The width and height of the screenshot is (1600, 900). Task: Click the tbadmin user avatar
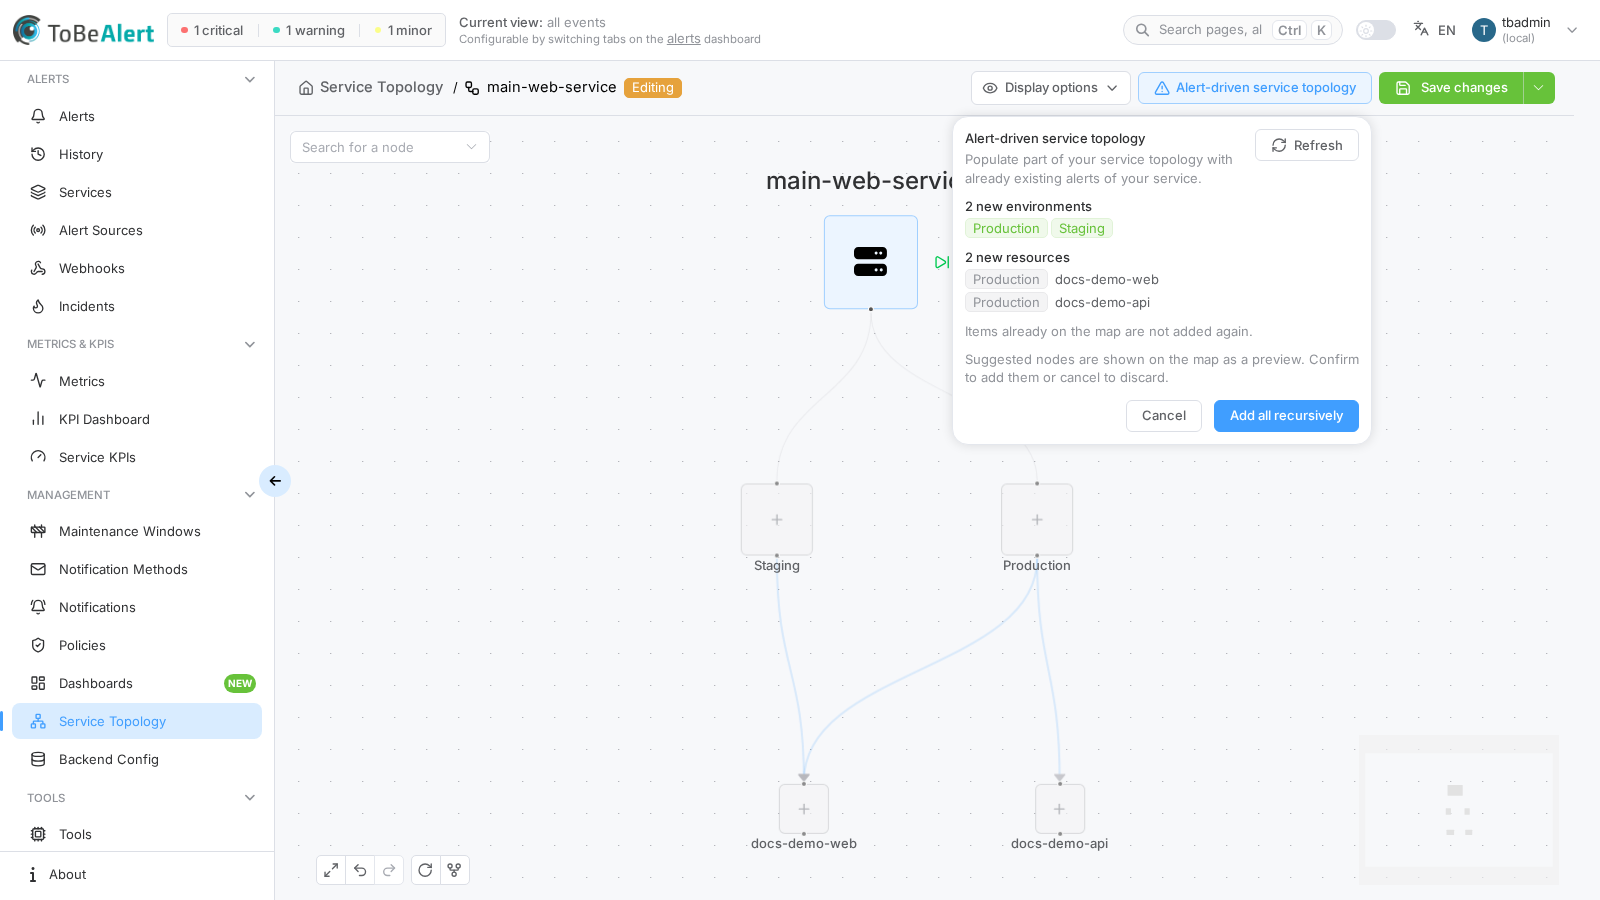pos(1484,30)
